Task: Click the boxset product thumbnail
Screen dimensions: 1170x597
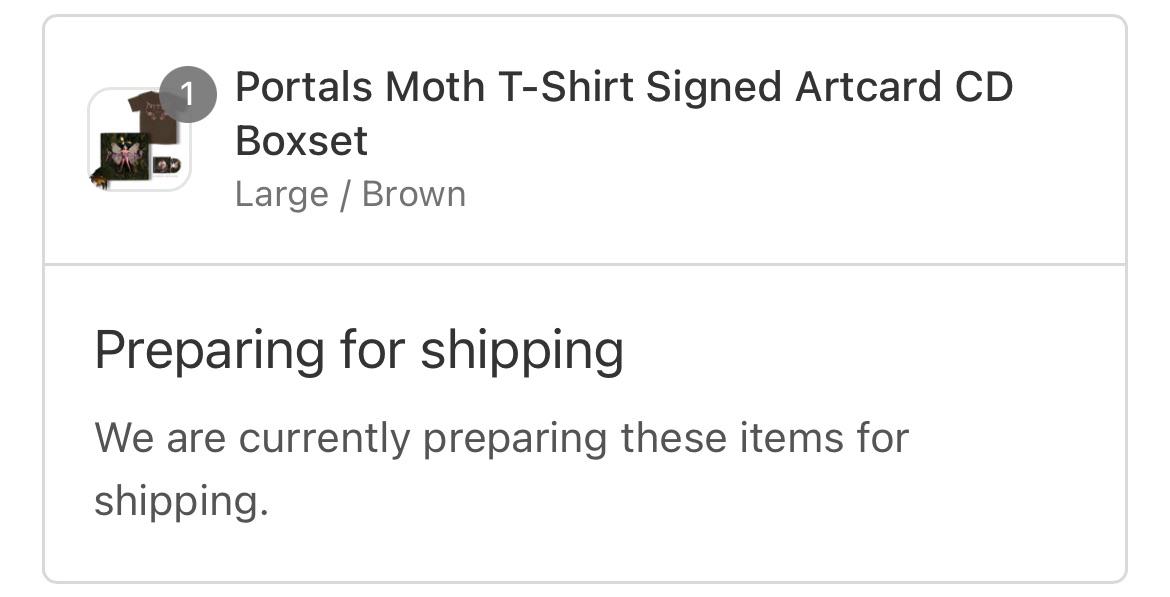Action: click(138, 140)
